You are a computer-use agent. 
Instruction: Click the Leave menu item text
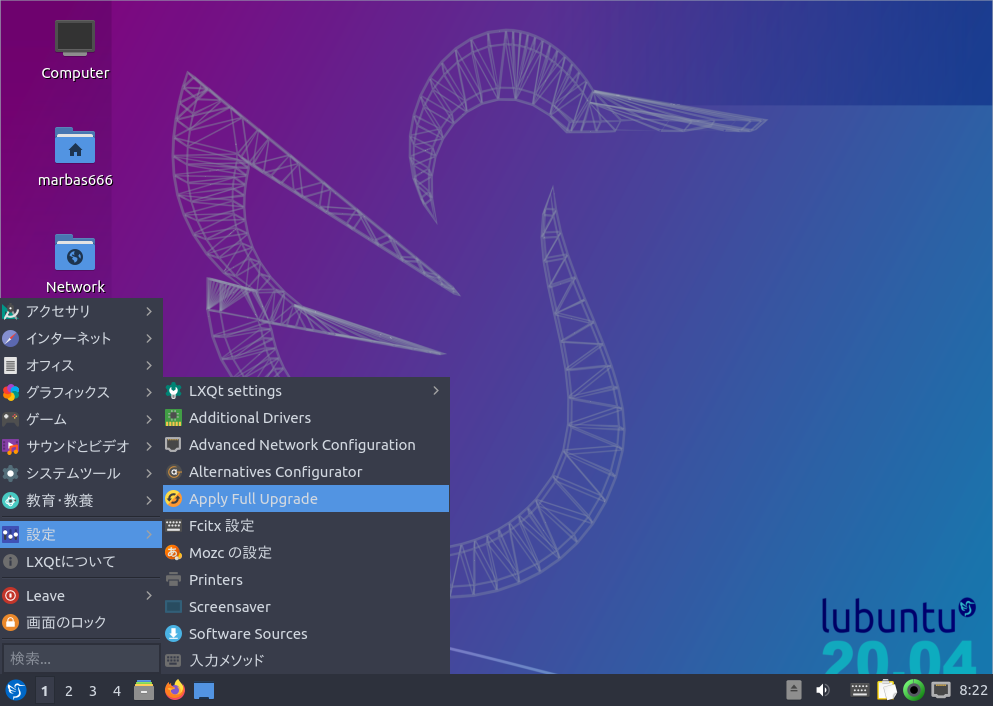(x=45, y=596)
